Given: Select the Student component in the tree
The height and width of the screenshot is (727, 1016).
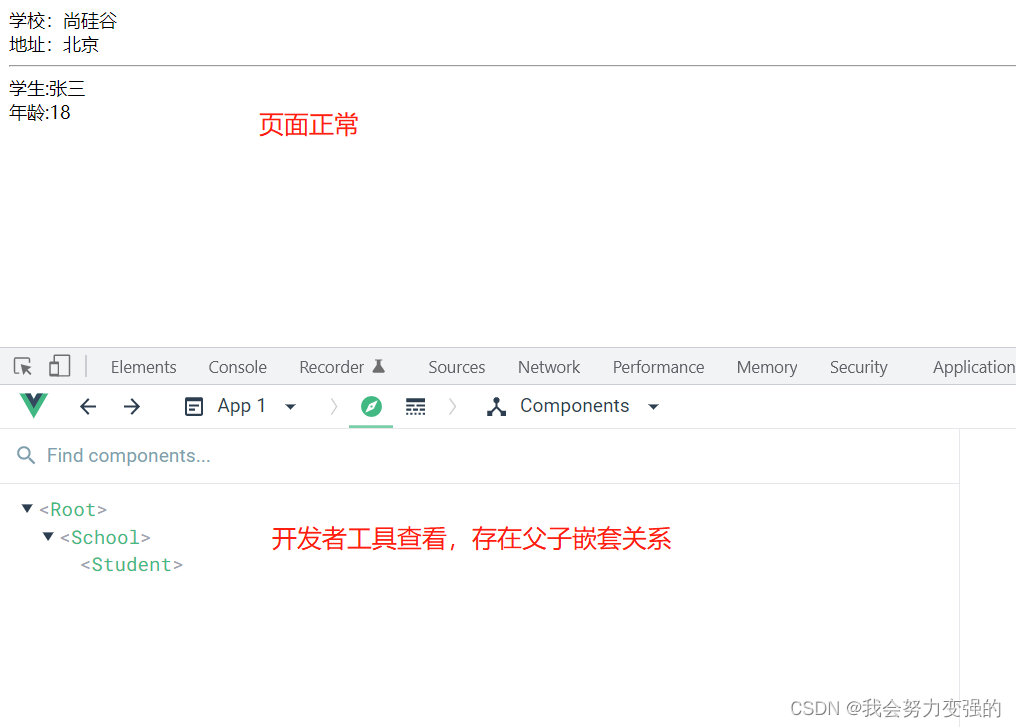Looking at the screenshot, I should coord(131,564).
